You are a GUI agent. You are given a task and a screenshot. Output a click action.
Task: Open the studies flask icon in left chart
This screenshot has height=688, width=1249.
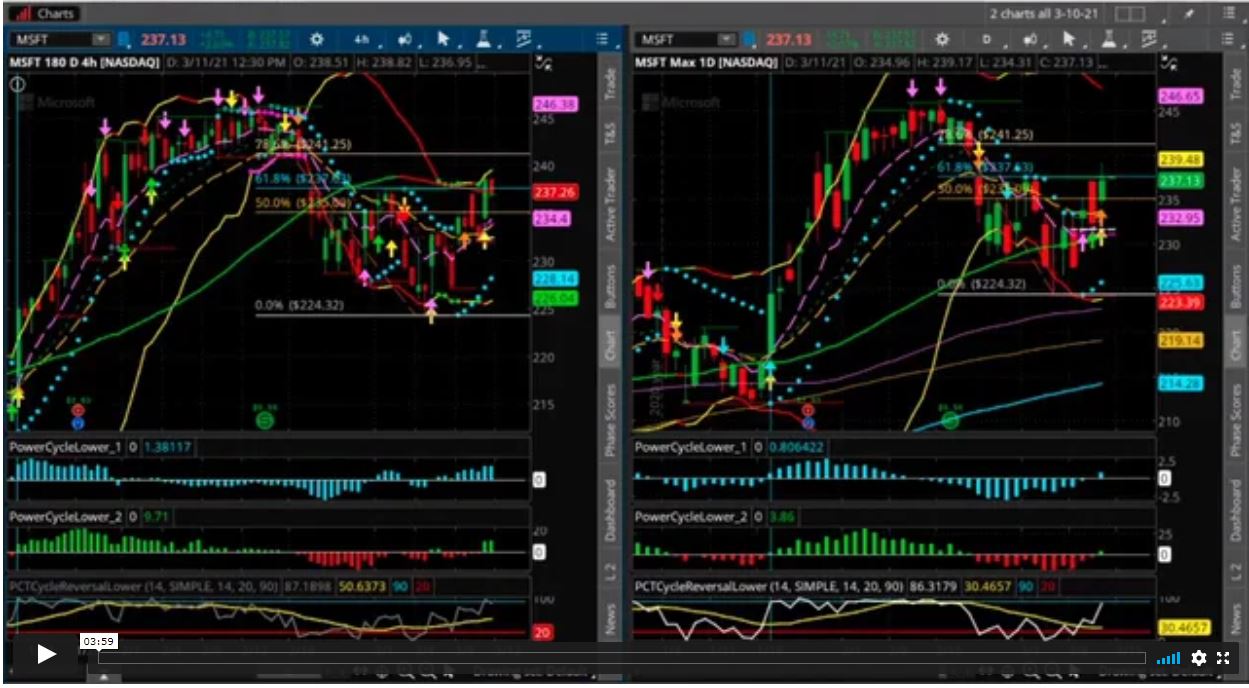(x=484, y=39)
